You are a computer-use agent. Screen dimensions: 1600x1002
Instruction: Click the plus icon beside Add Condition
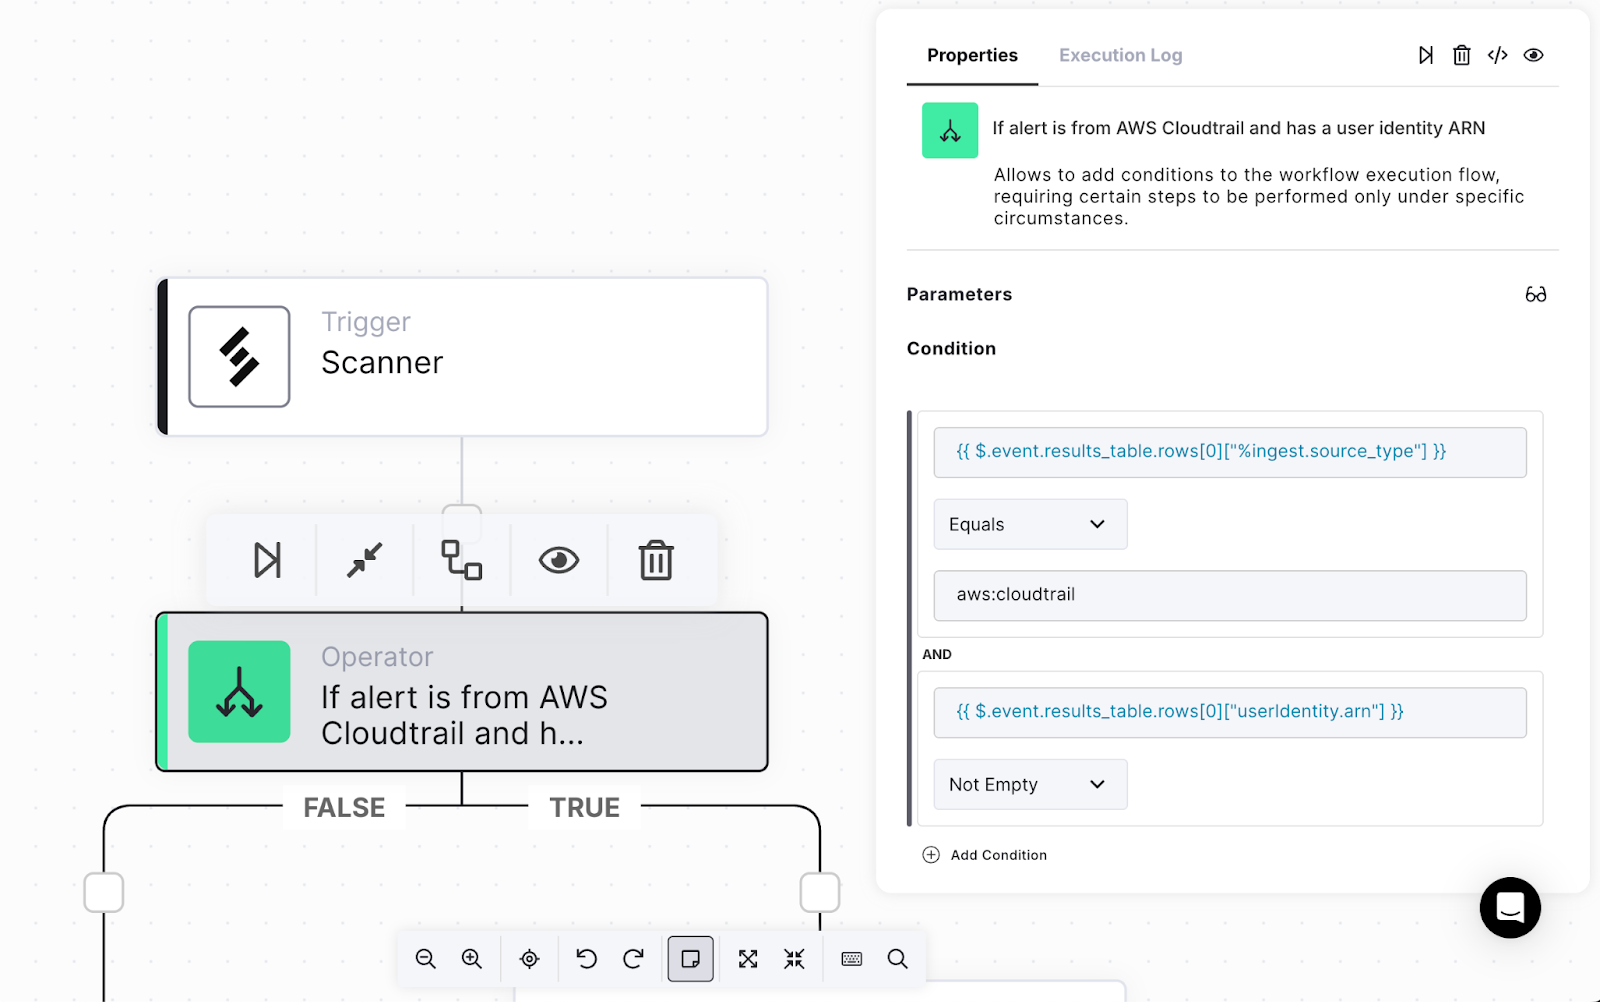931,855
